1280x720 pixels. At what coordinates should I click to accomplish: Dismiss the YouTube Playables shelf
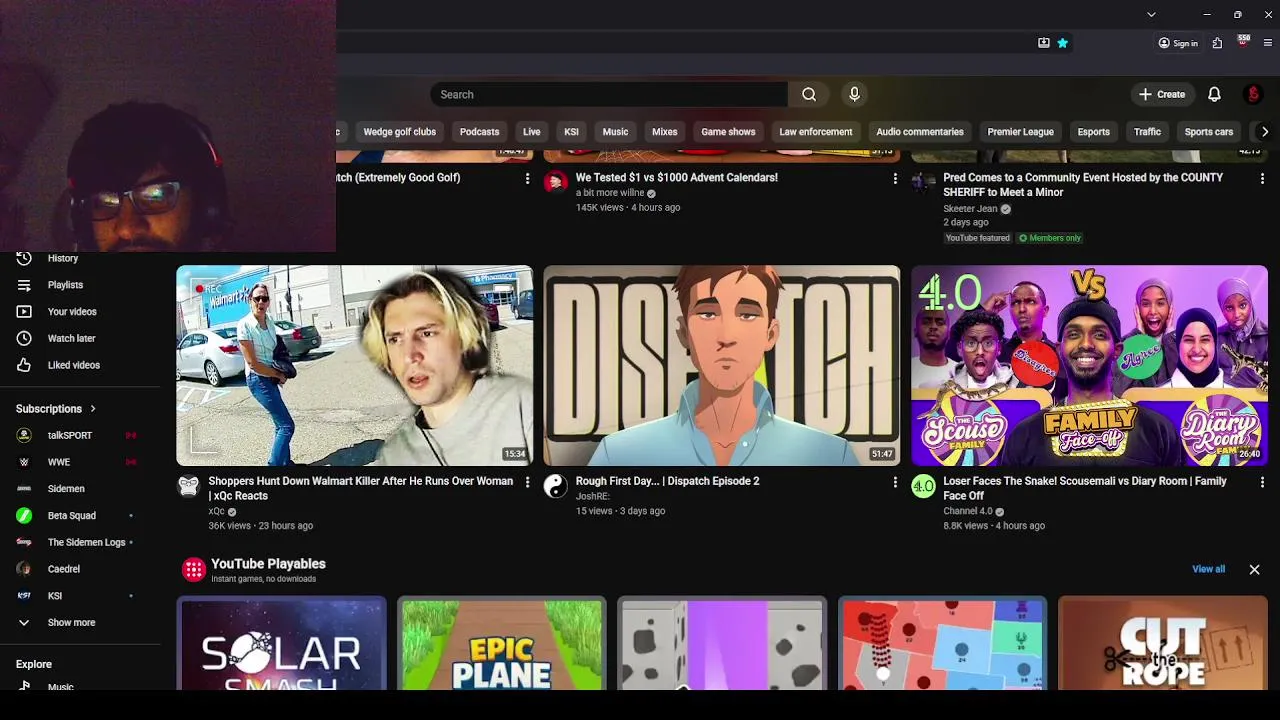tap(1254, 569)
